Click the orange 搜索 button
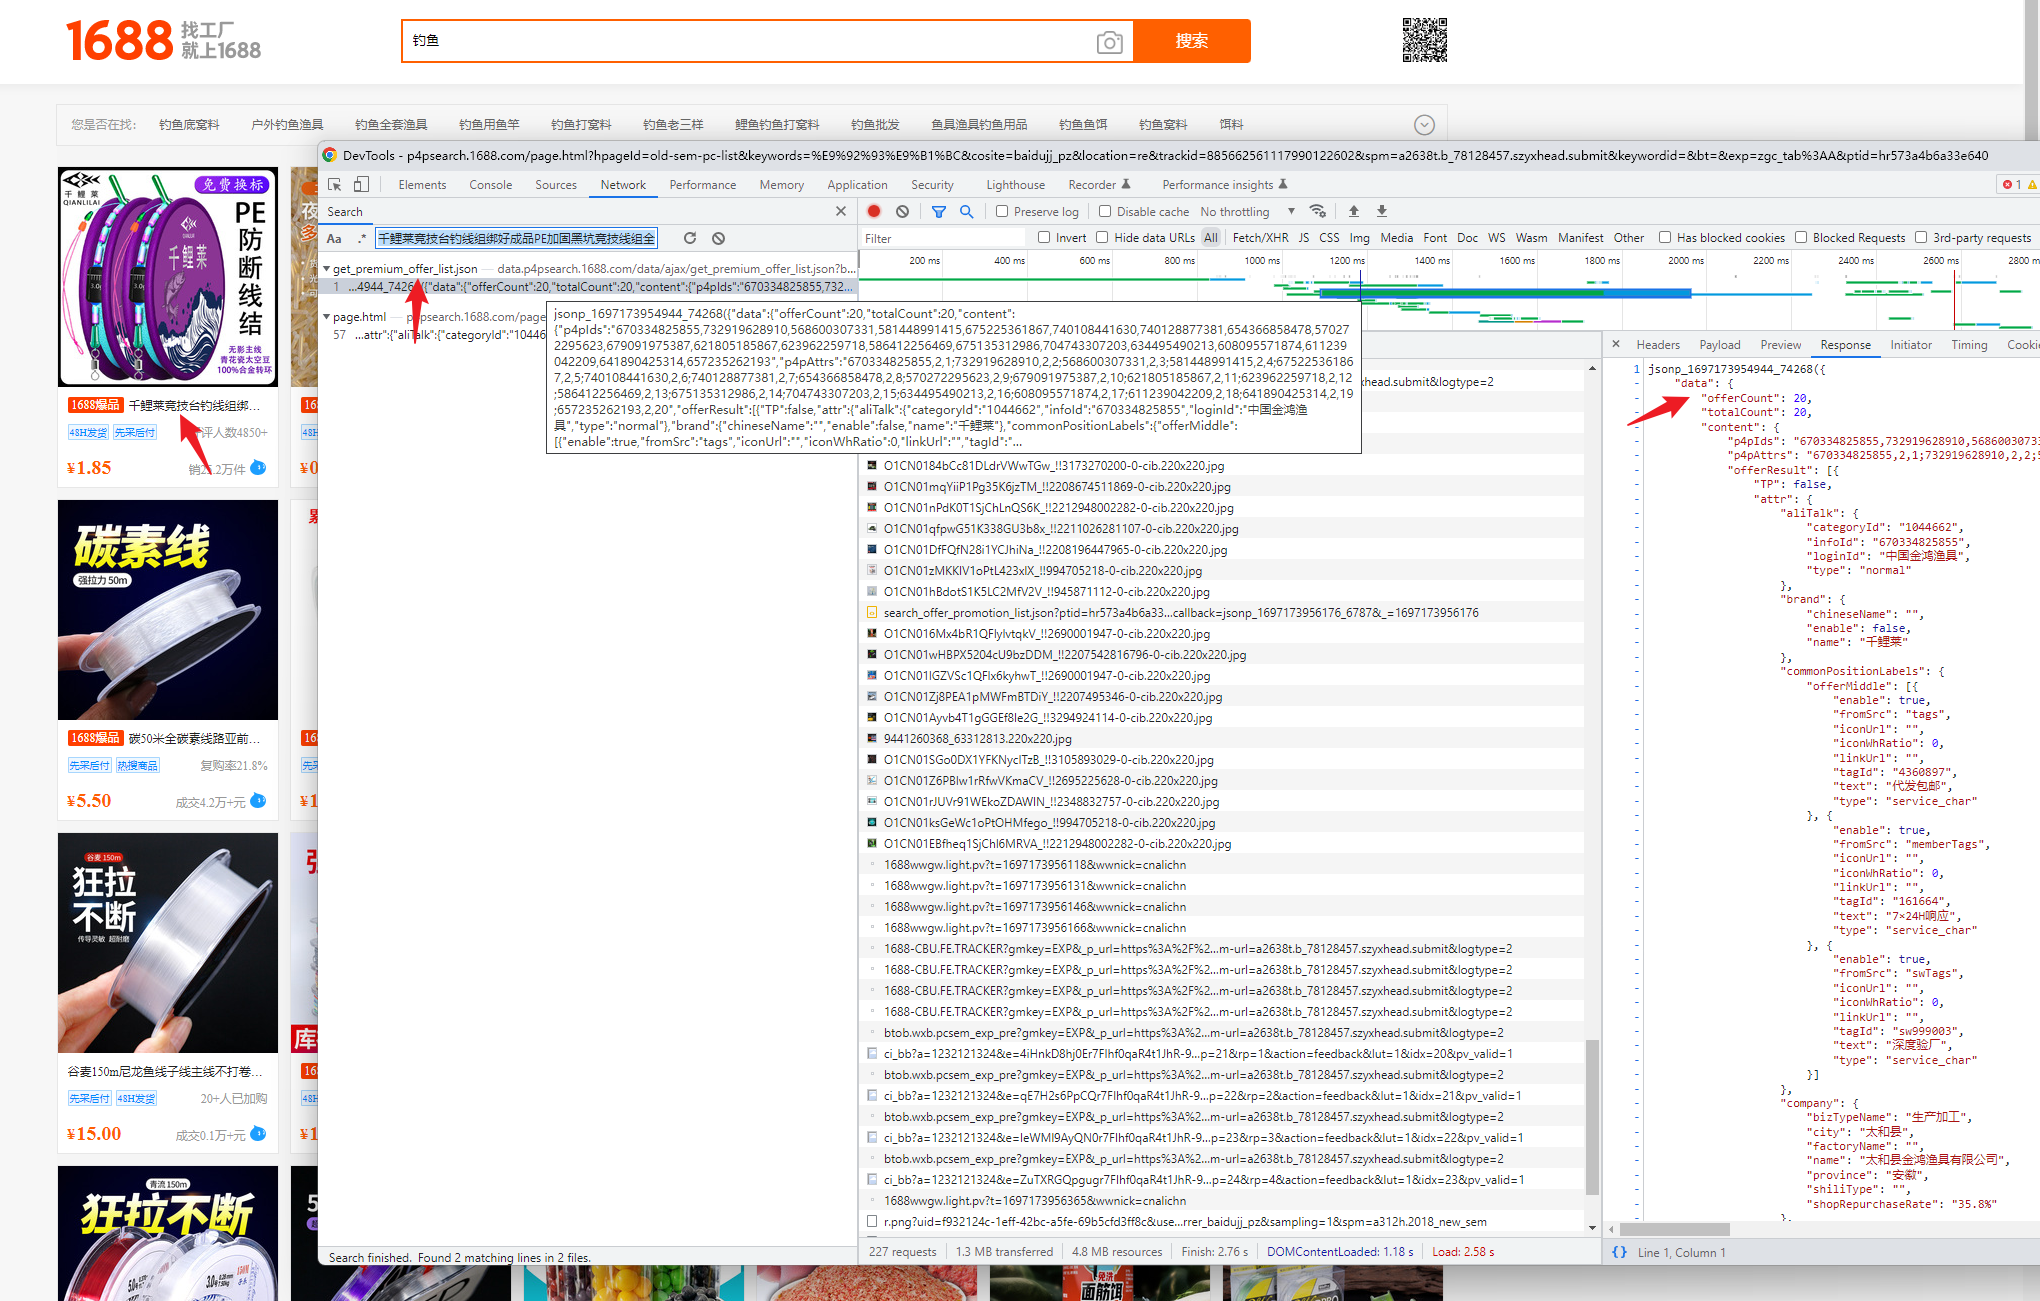The height and width of the screenshot is (1301, 2040). click(1191, 41)
